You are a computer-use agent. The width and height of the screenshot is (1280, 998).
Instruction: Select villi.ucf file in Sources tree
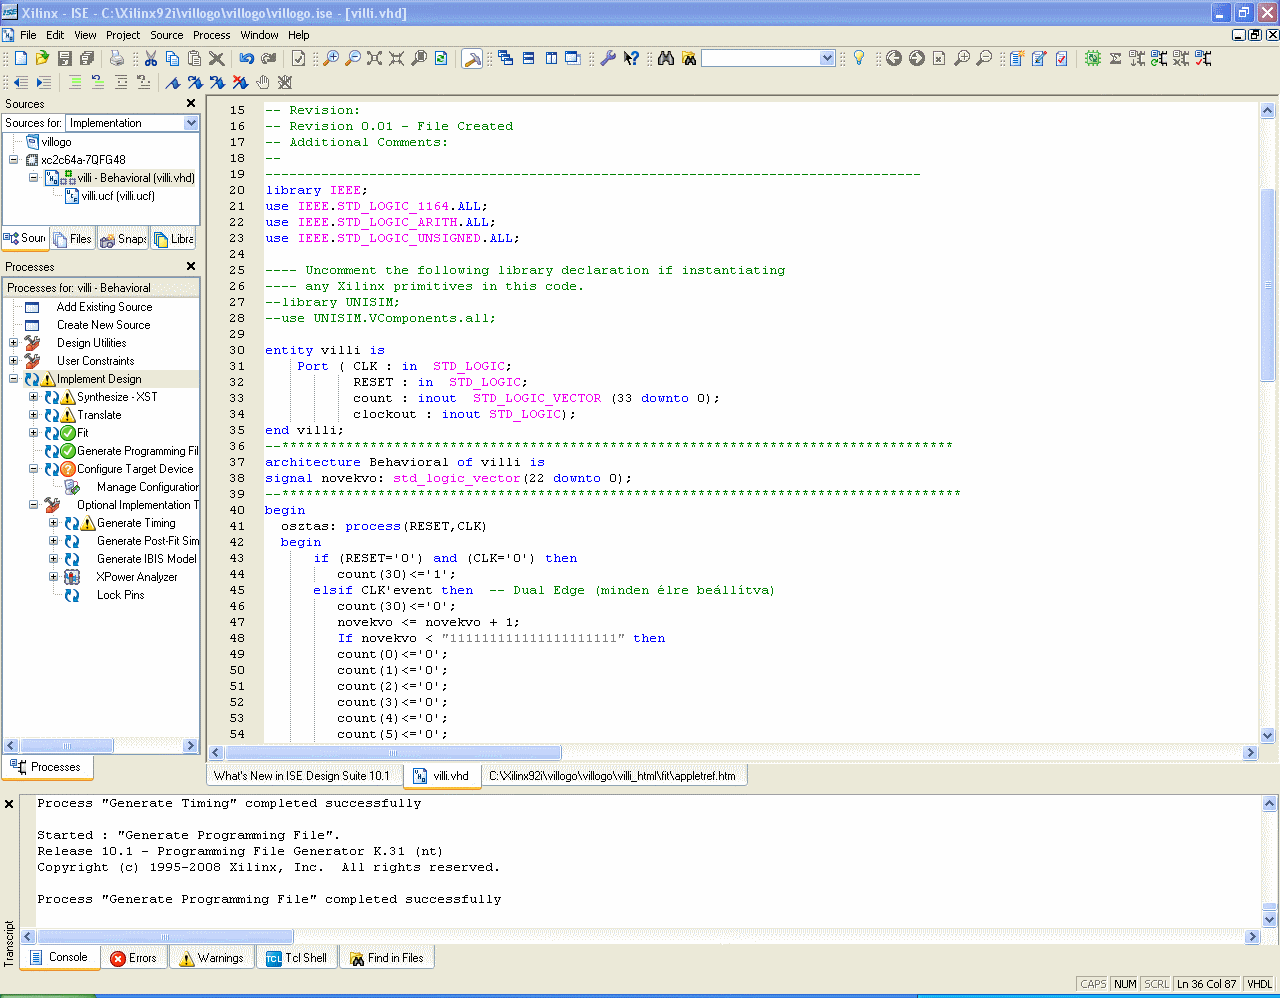point(118,196)
